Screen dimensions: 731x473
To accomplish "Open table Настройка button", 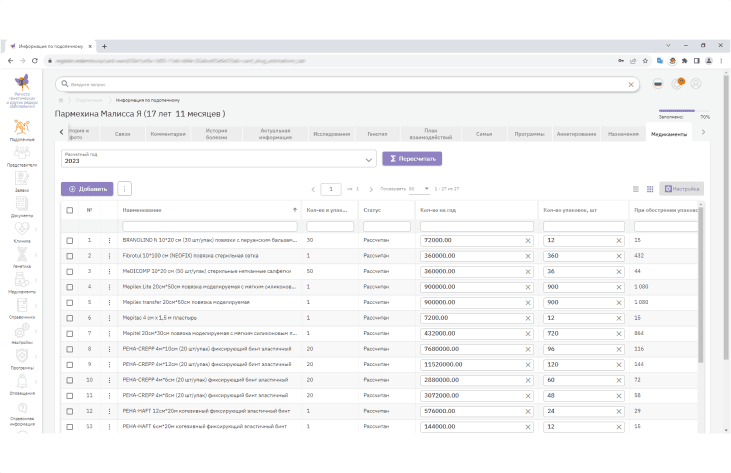I will tap(682, 189).
